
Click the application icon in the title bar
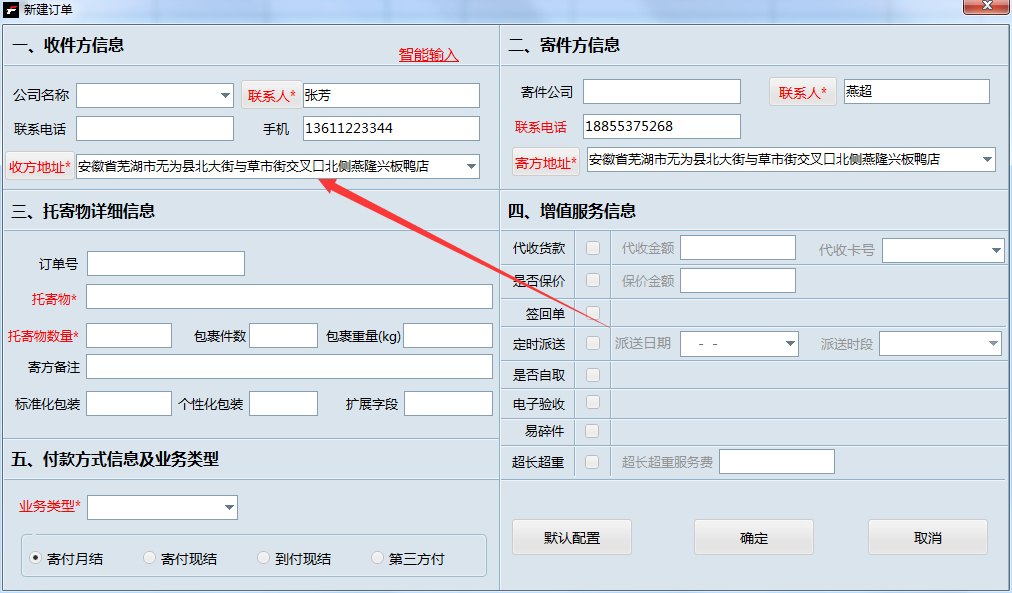pos(11,9)
